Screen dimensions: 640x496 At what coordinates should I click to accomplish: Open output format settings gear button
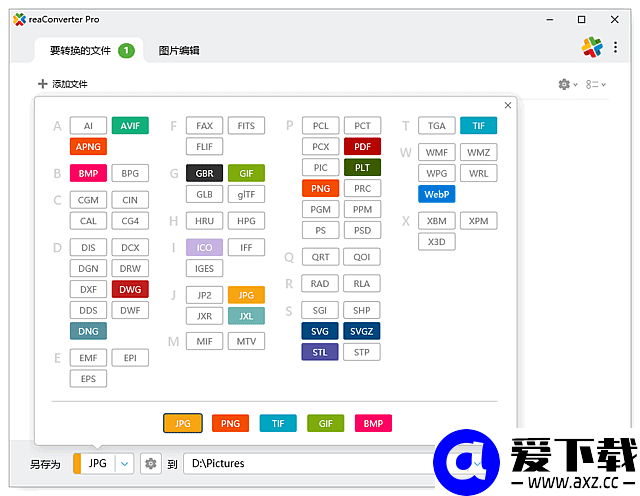(x=151, y=464)
